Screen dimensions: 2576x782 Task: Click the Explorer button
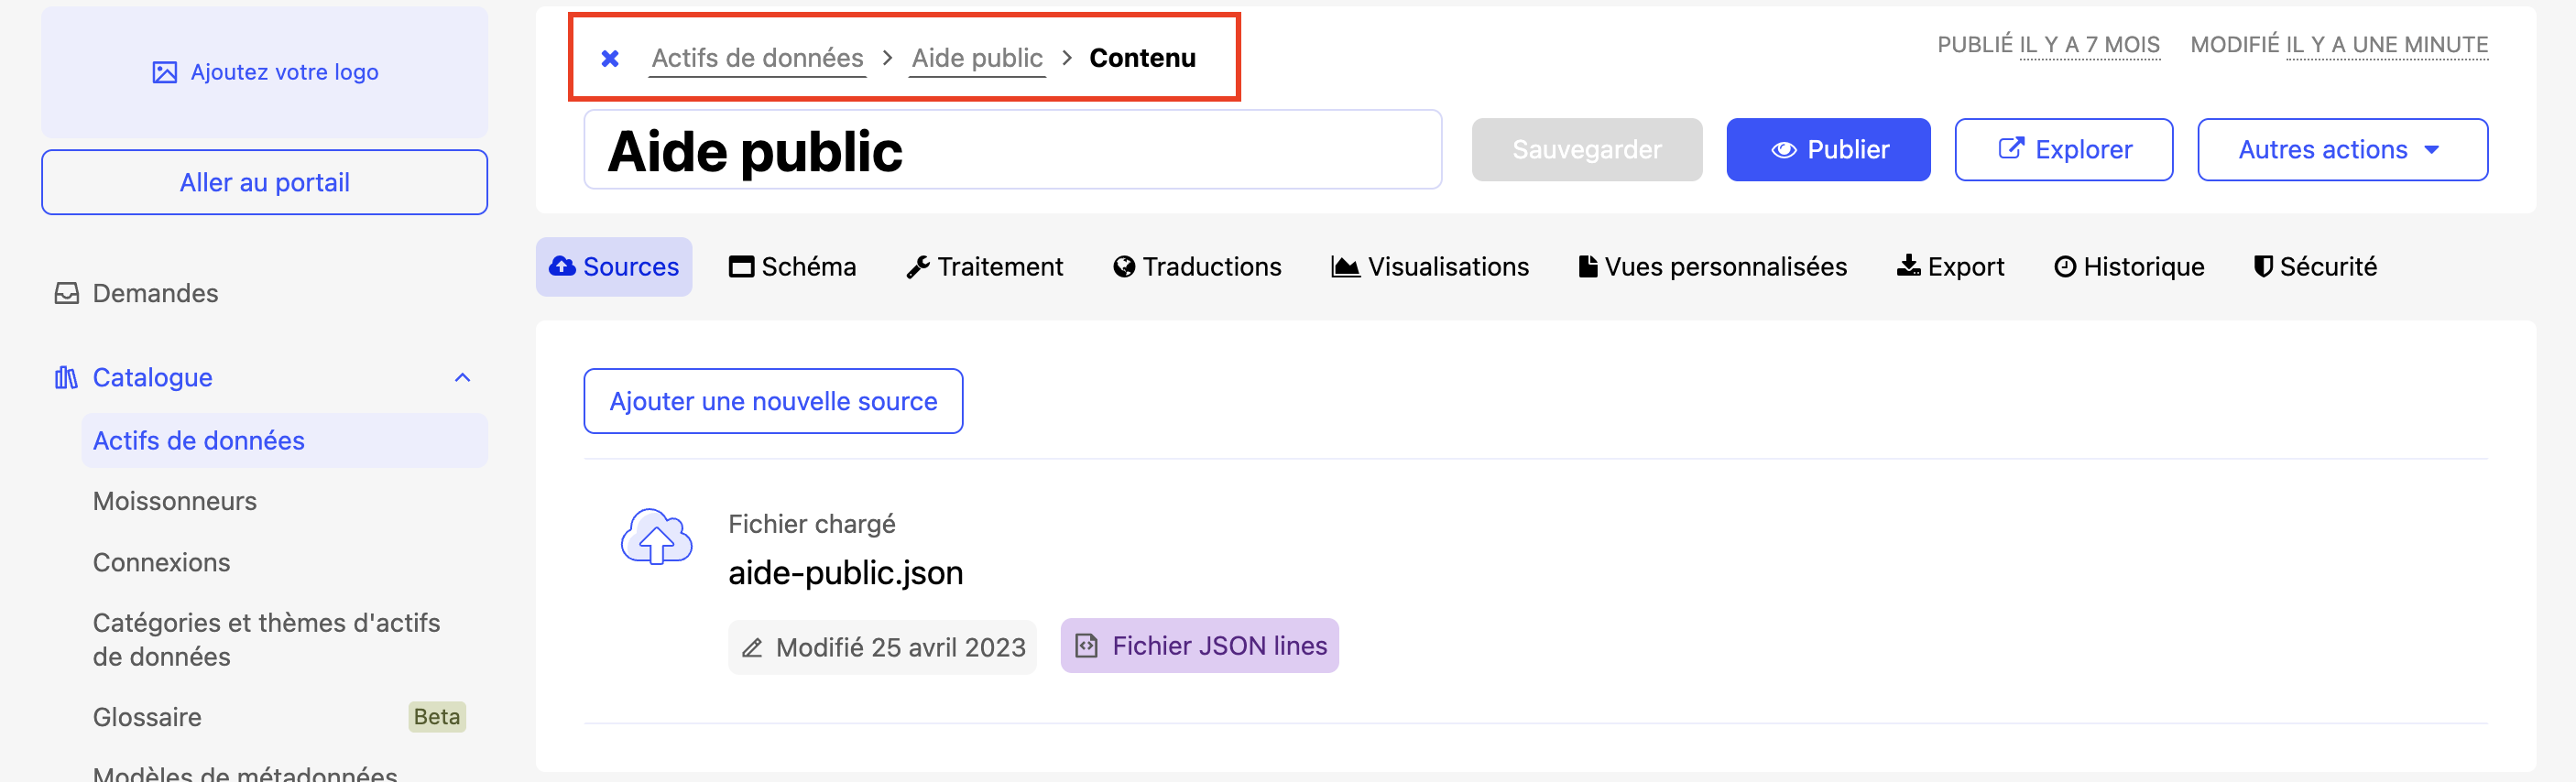[2063, 150]
